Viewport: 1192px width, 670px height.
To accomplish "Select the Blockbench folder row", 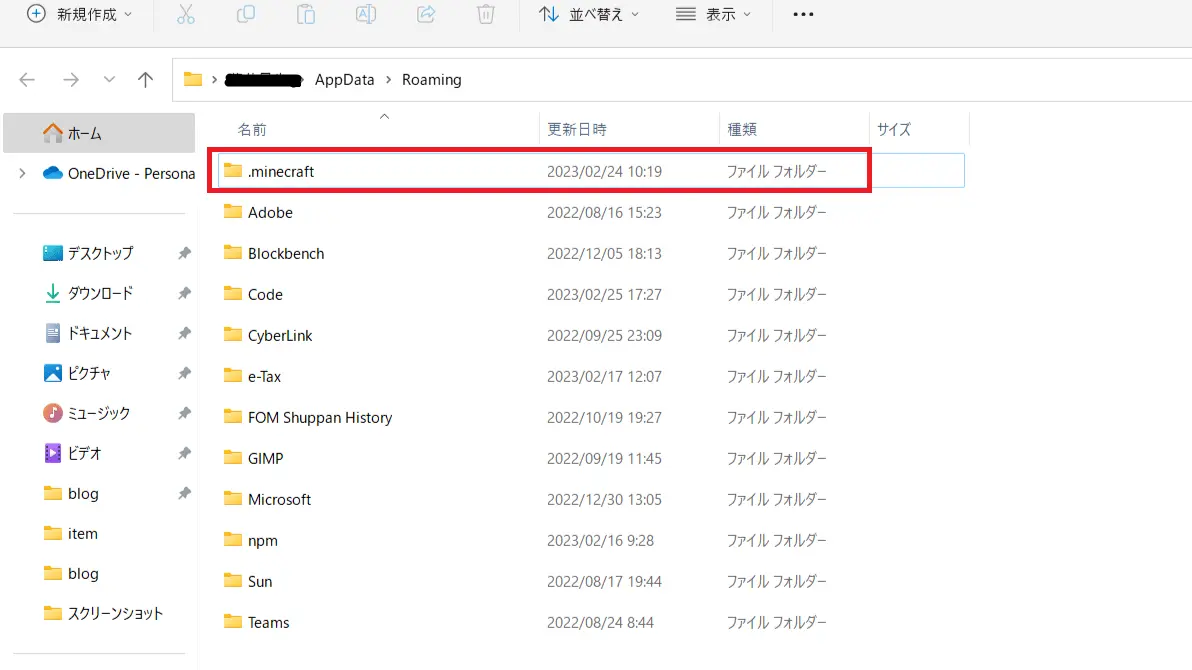I will pos(286,253).
